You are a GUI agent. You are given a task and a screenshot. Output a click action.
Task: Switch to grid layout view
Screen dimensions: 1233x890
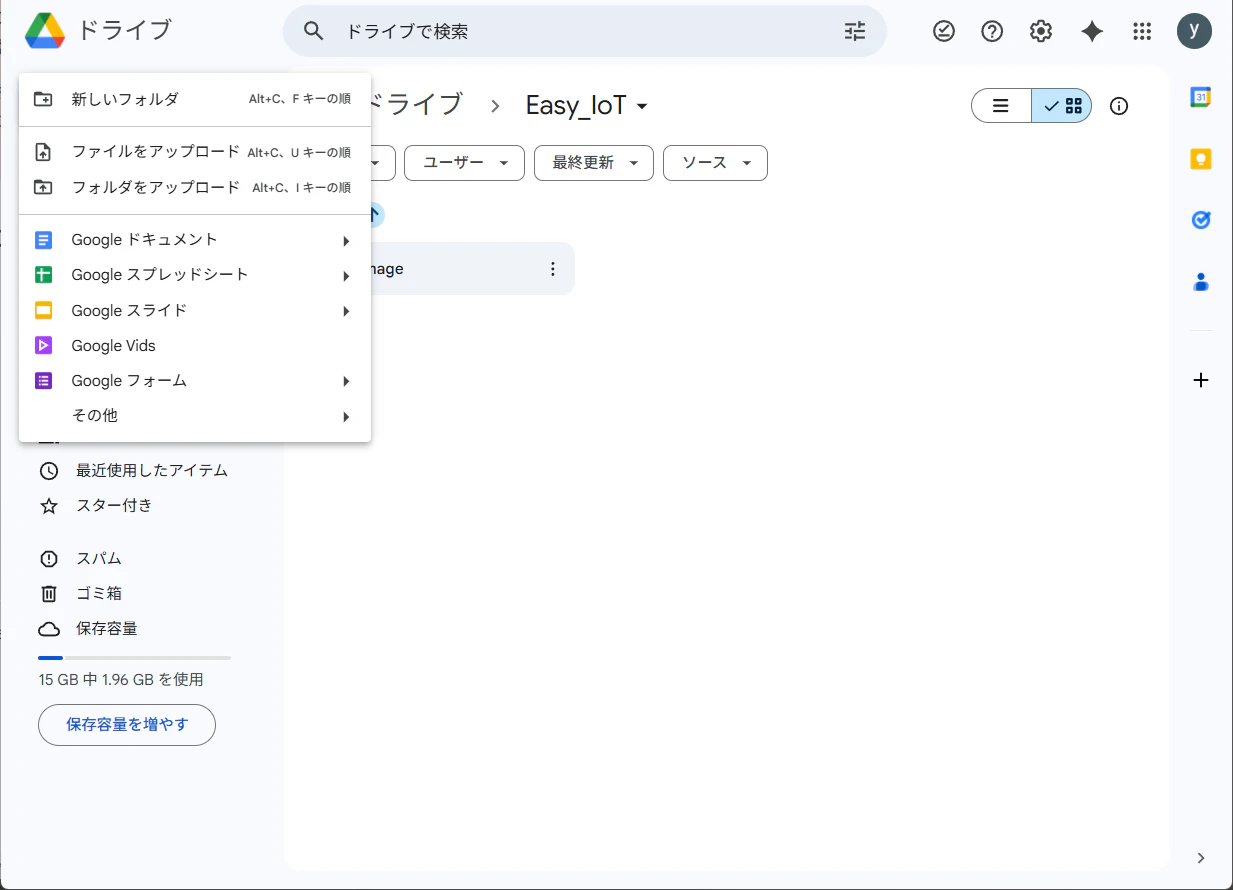pyautogui.click(x=1062, y=106)
